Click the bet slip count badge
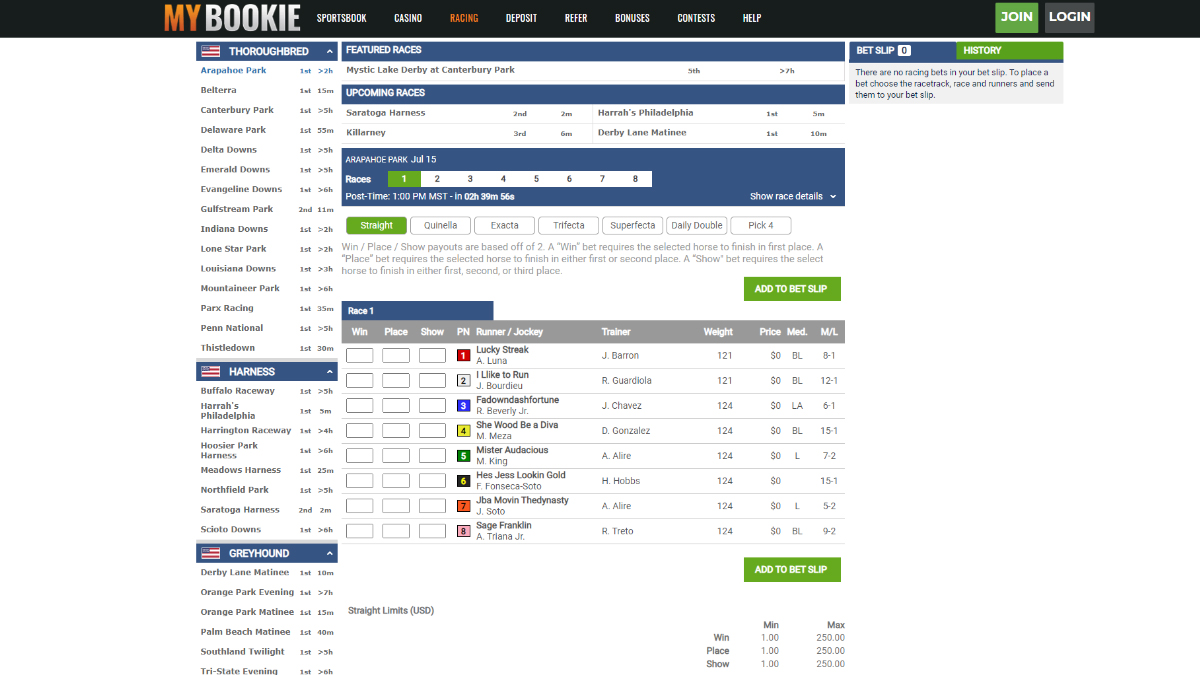 904,50
